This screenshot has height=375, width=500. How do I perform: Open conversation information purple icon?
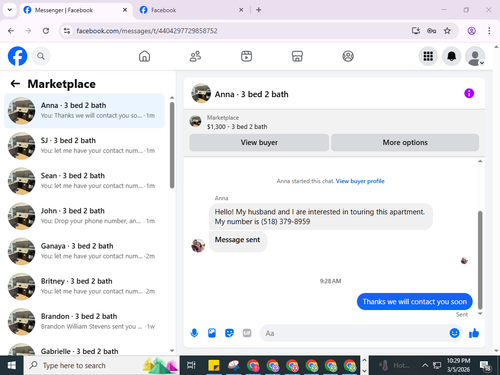click(x=469, y=93)
